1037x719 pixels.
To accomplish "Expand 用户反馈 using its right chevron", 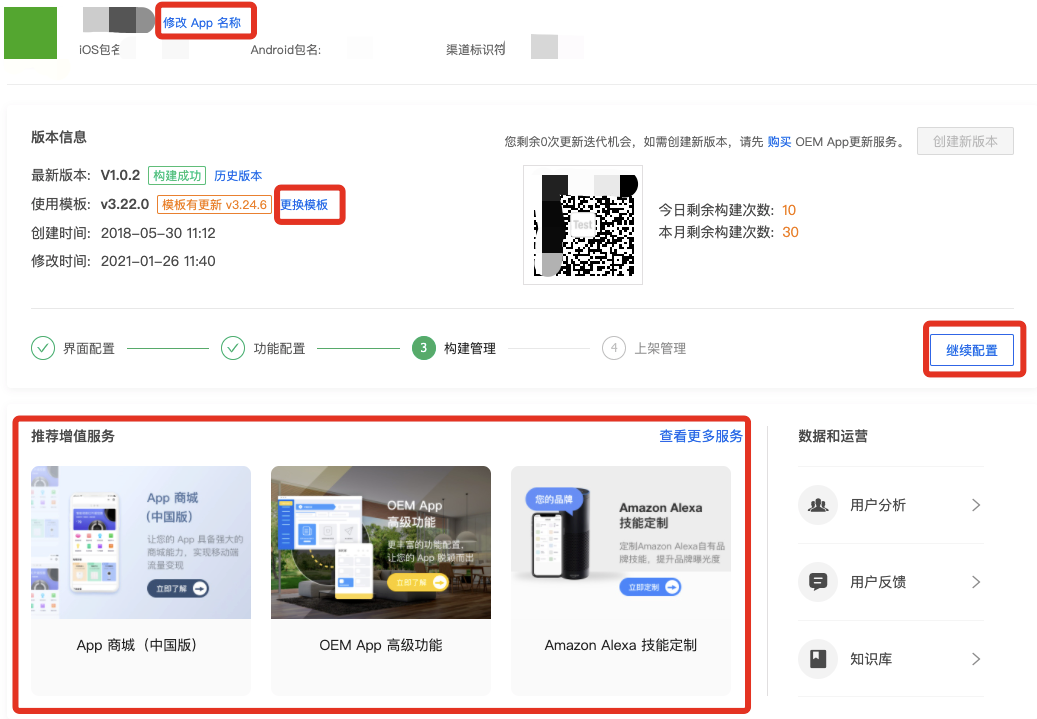I will 974,582.
